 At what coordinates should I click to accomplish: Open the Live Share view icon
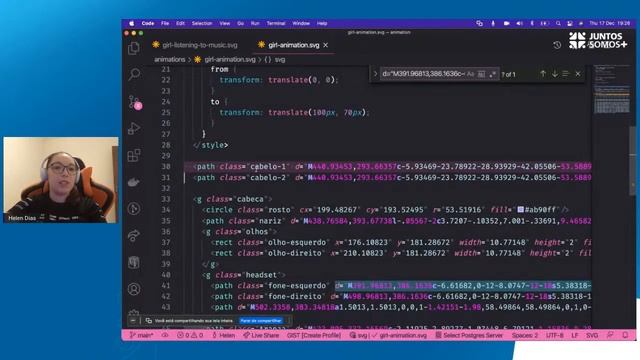pyautogui.click(x=134, y=236)
